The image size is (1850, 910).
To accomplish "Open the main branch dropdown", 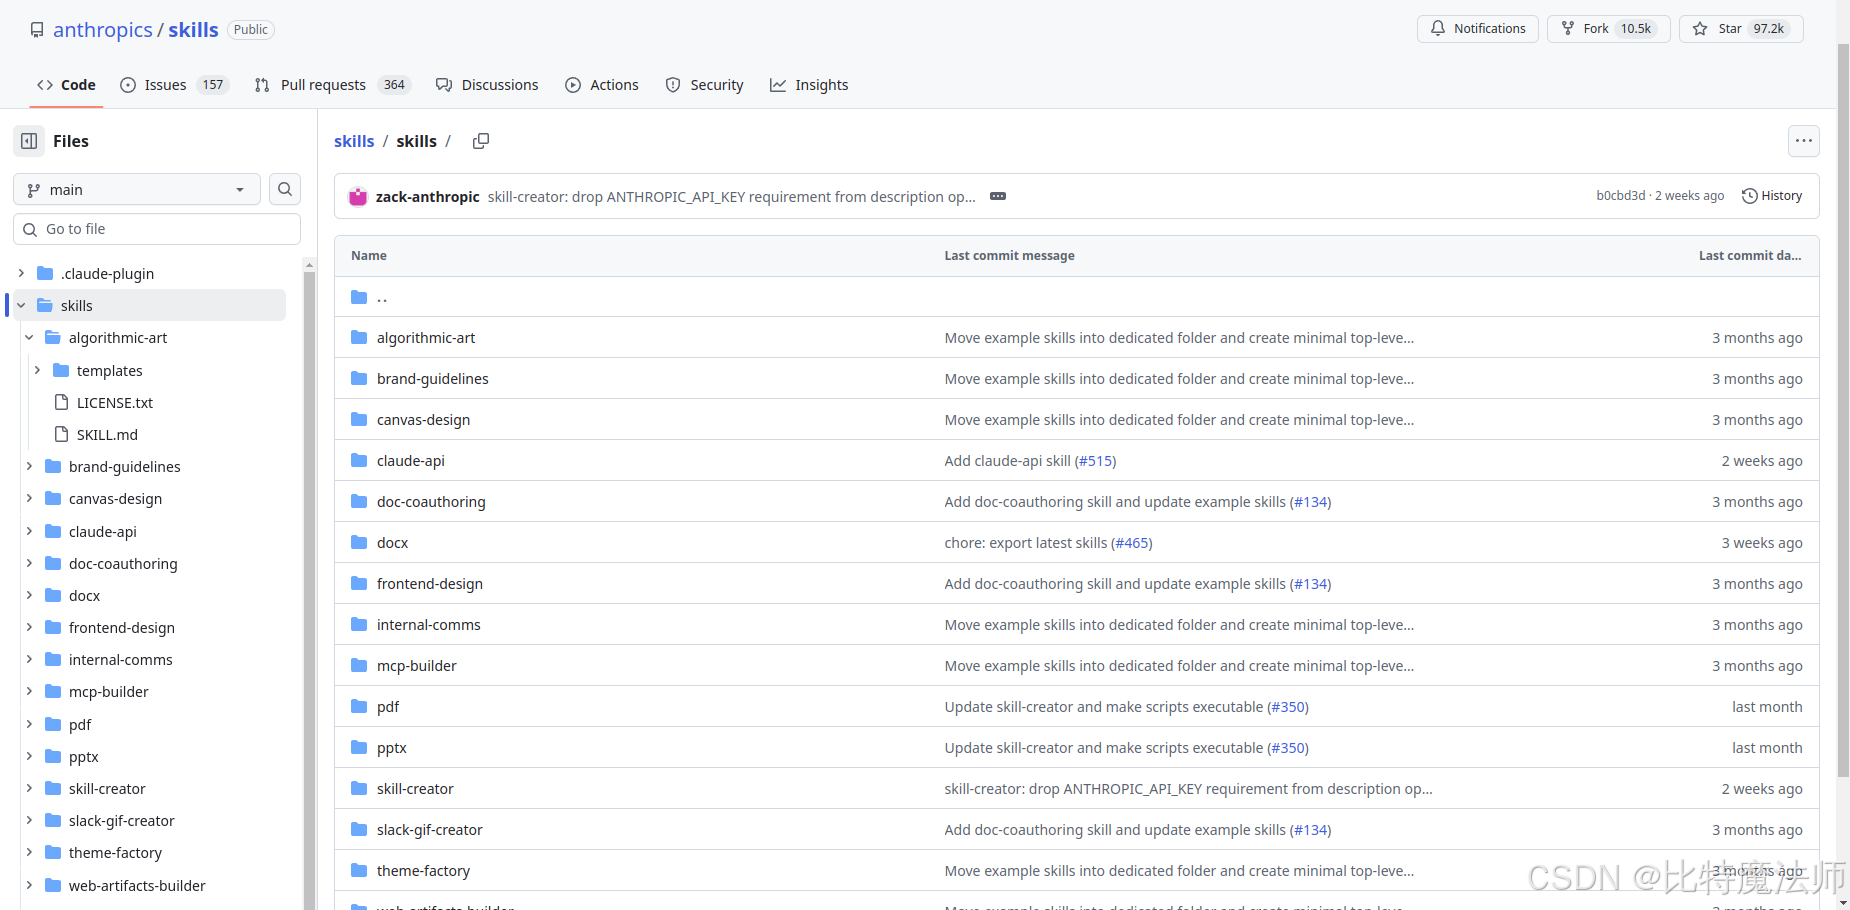I will [136, 189].
